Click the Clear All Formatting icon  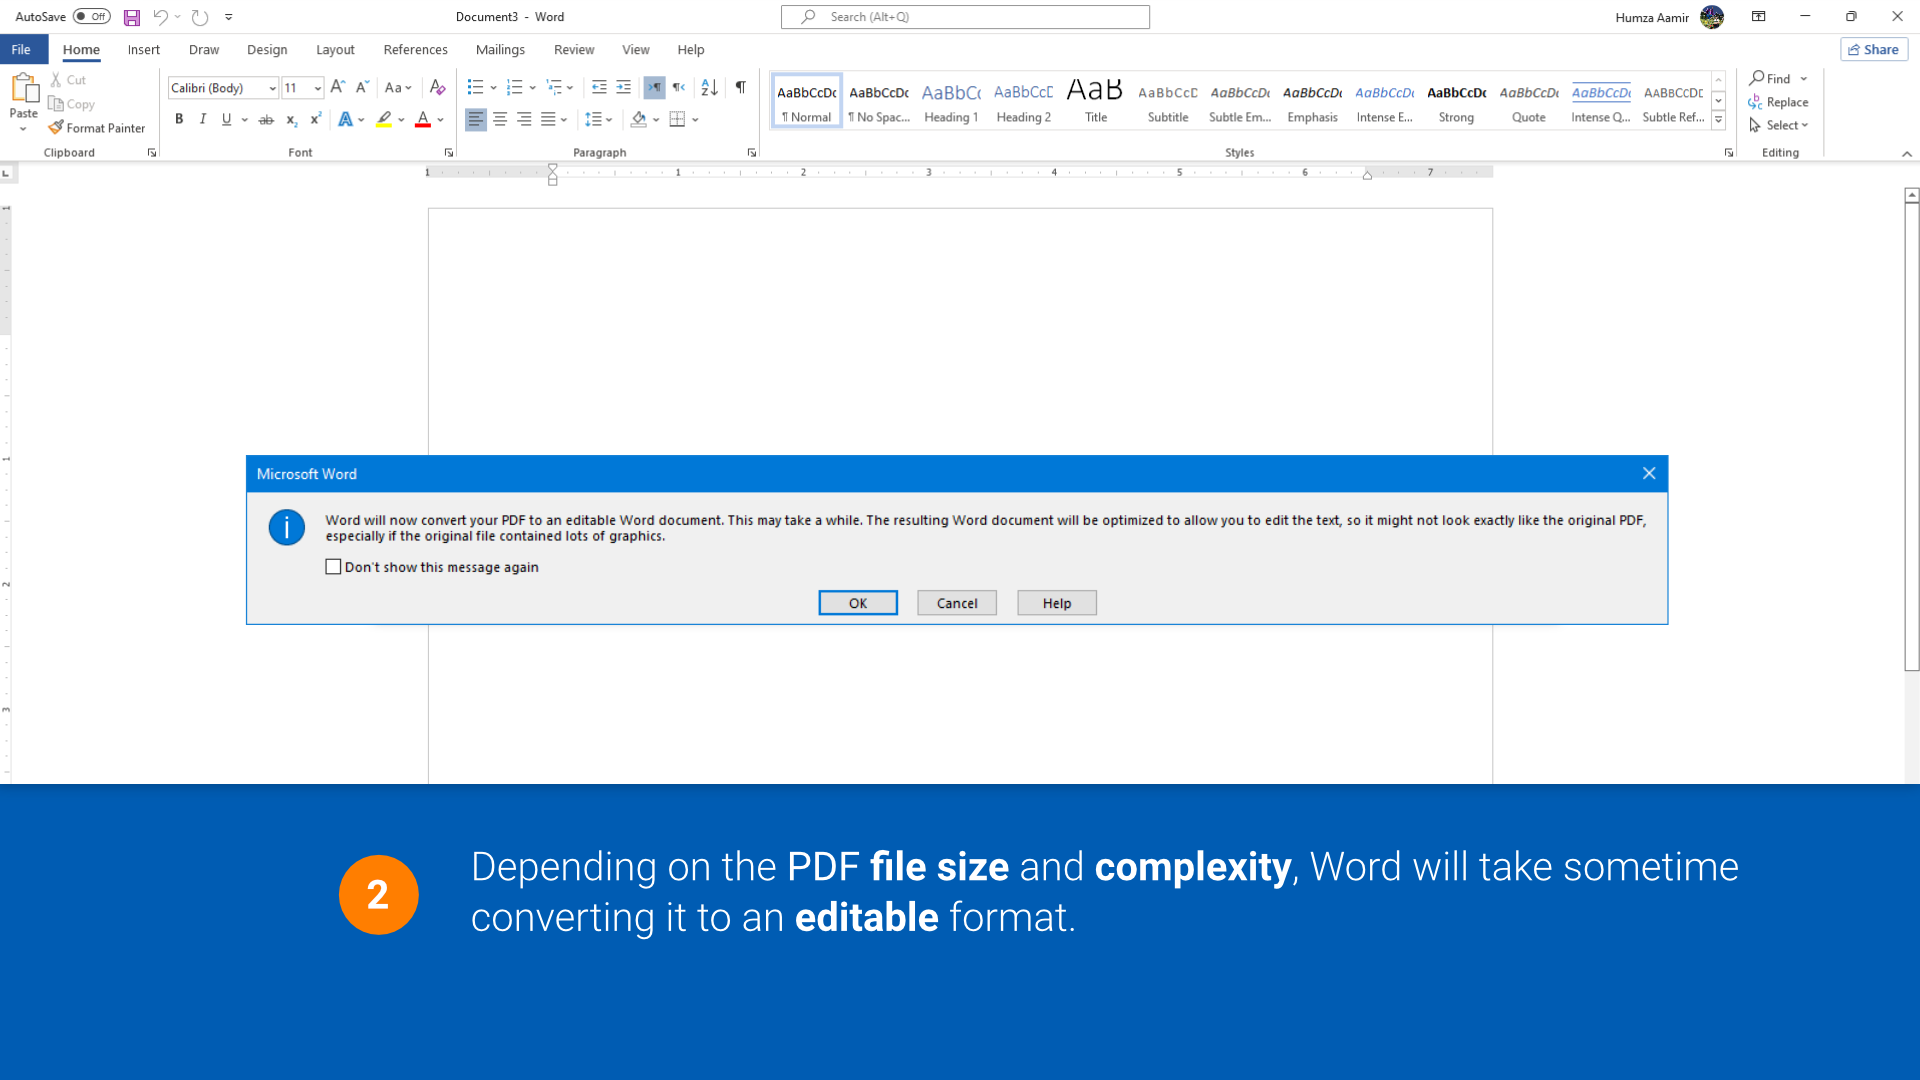[x=437, y=87]
